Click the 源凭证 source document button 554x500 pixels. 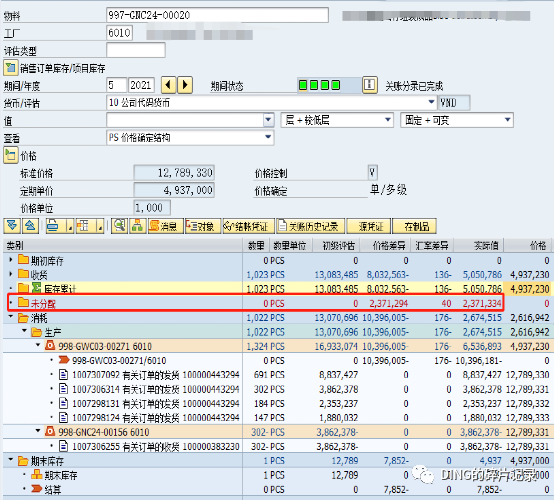coord(369,226)
